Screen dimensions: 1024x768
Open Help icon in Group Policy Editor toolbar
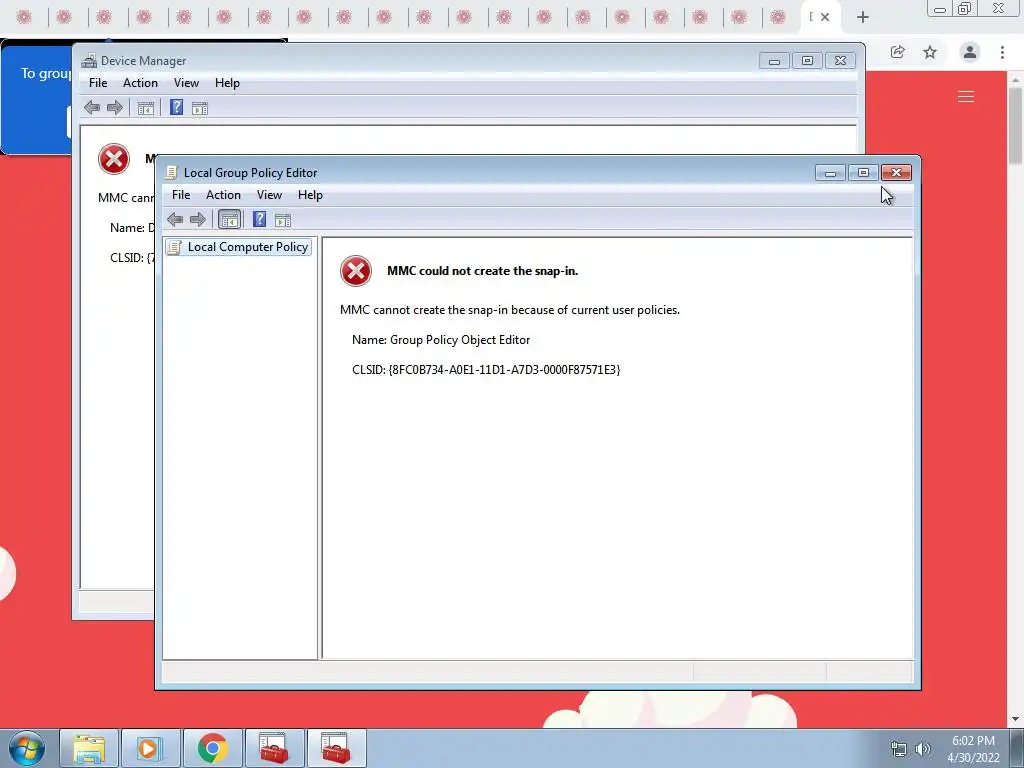pyautogui.click(x=259, y=219)
